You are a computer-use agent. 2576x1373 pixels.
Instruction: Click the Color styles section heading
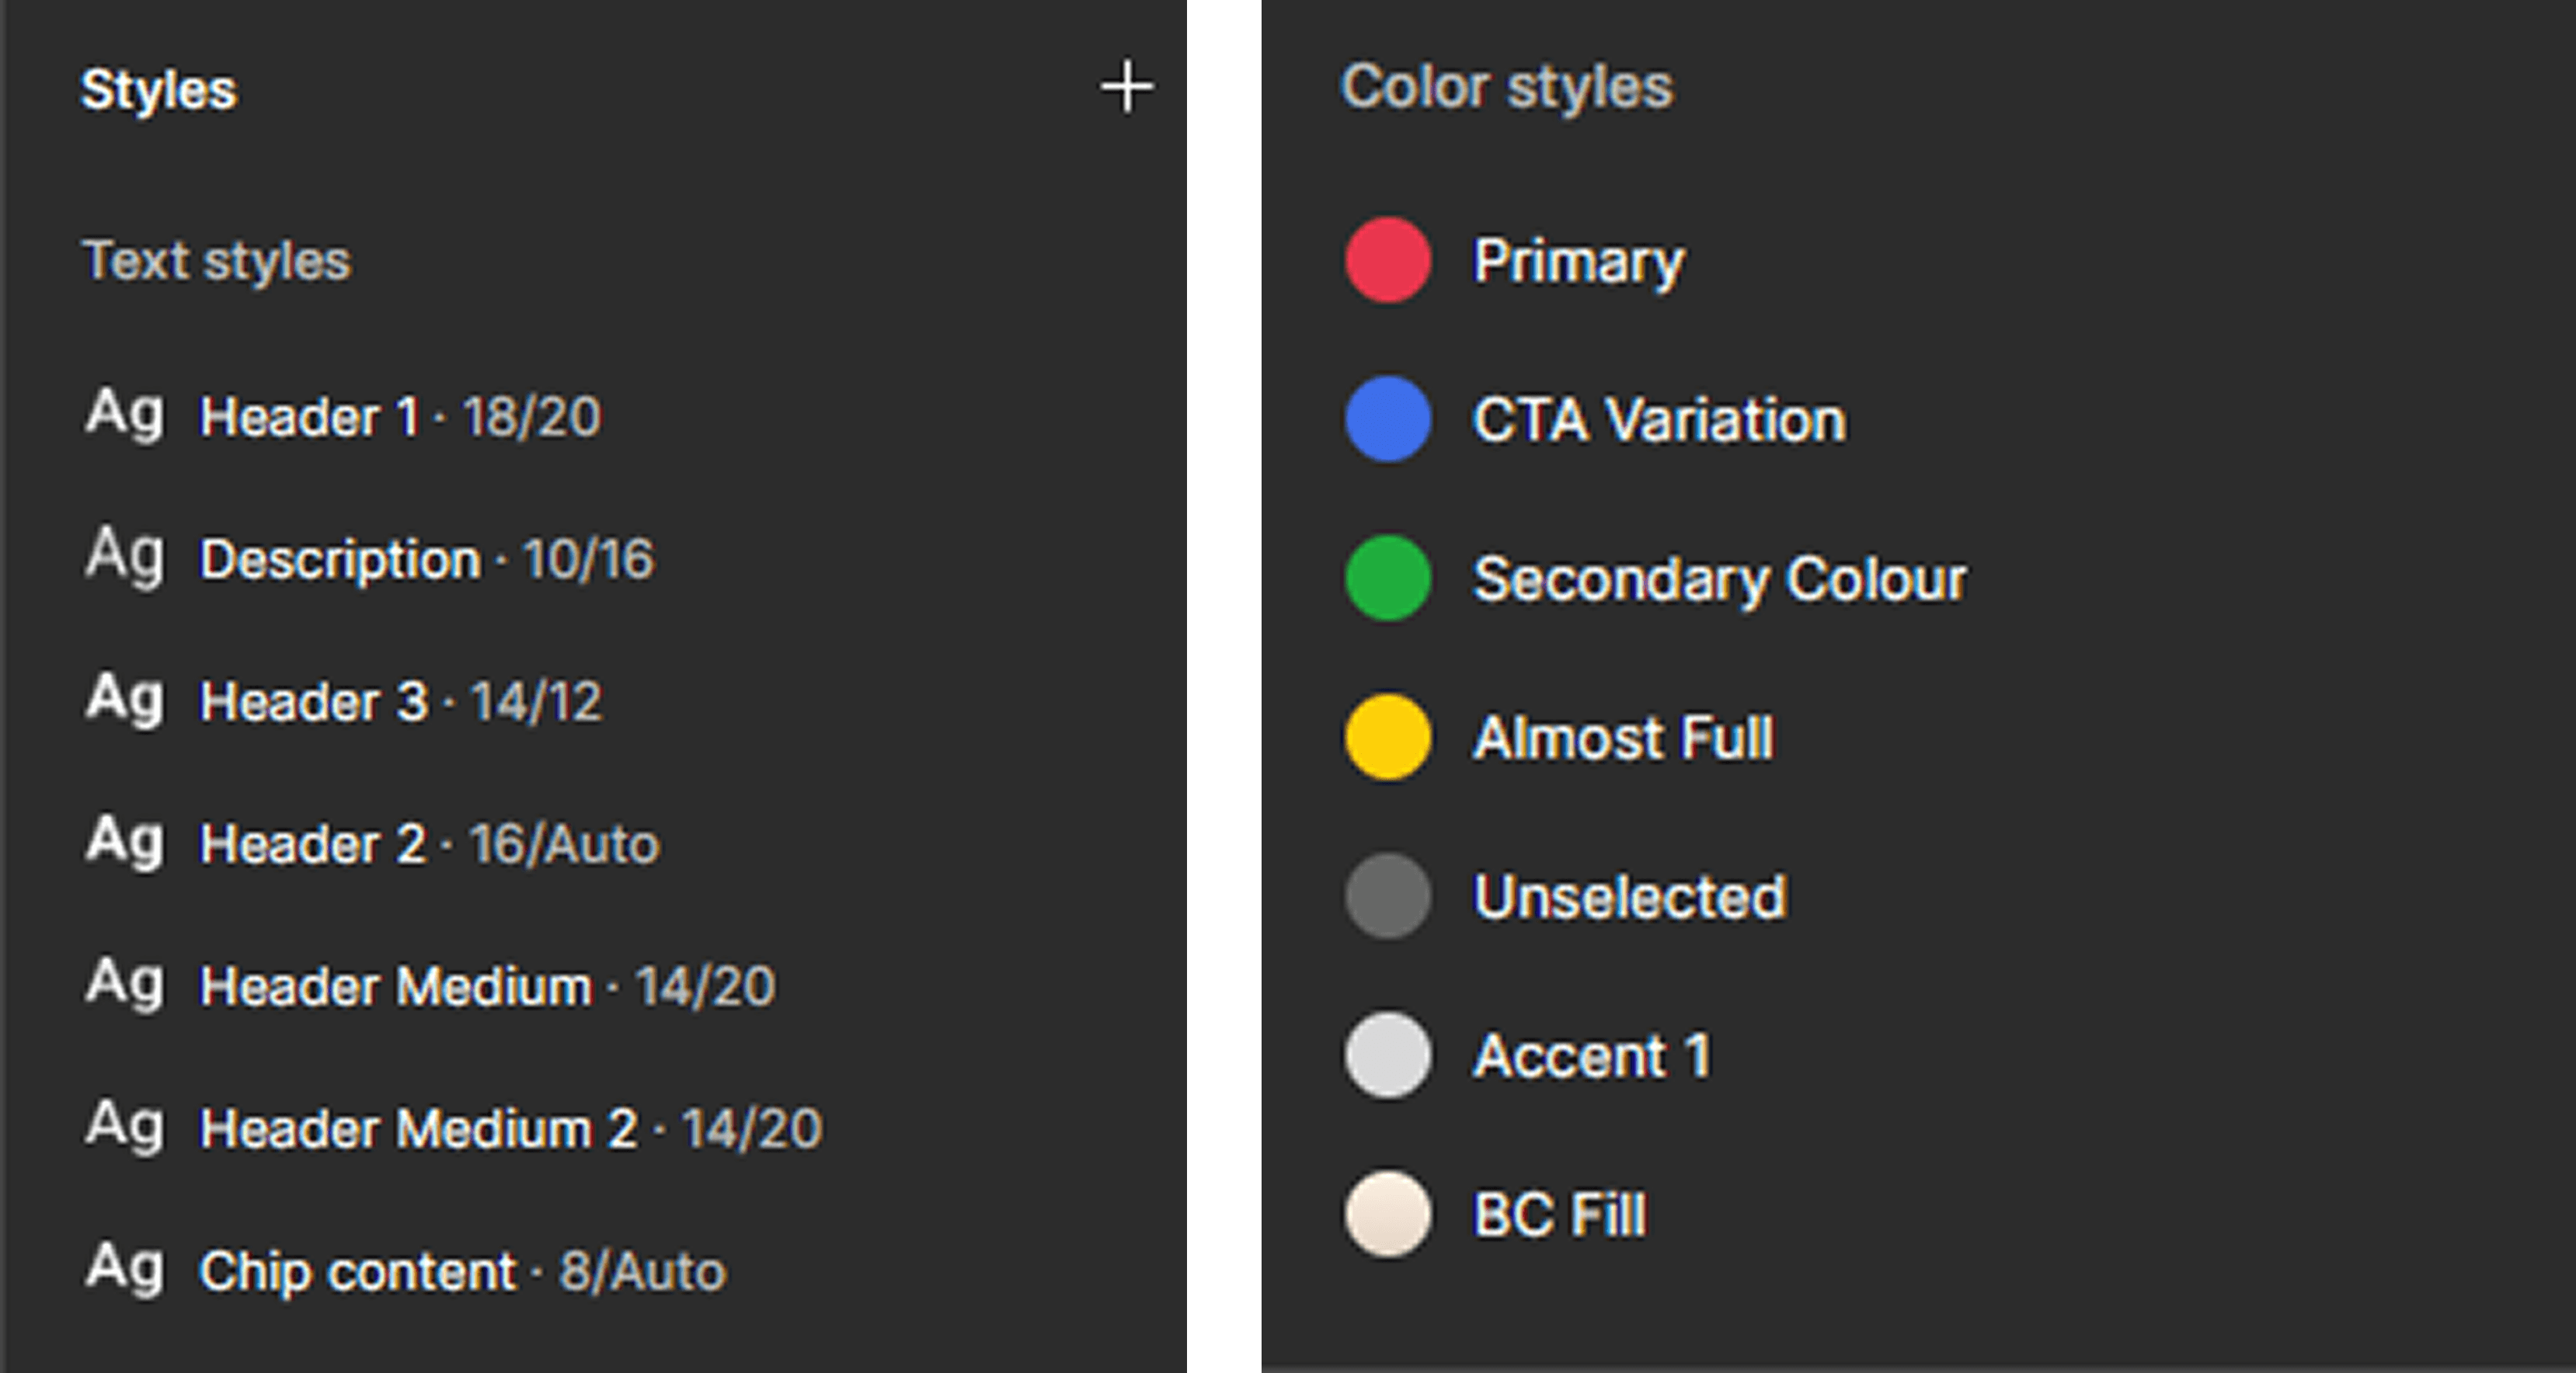point(1506,87)
